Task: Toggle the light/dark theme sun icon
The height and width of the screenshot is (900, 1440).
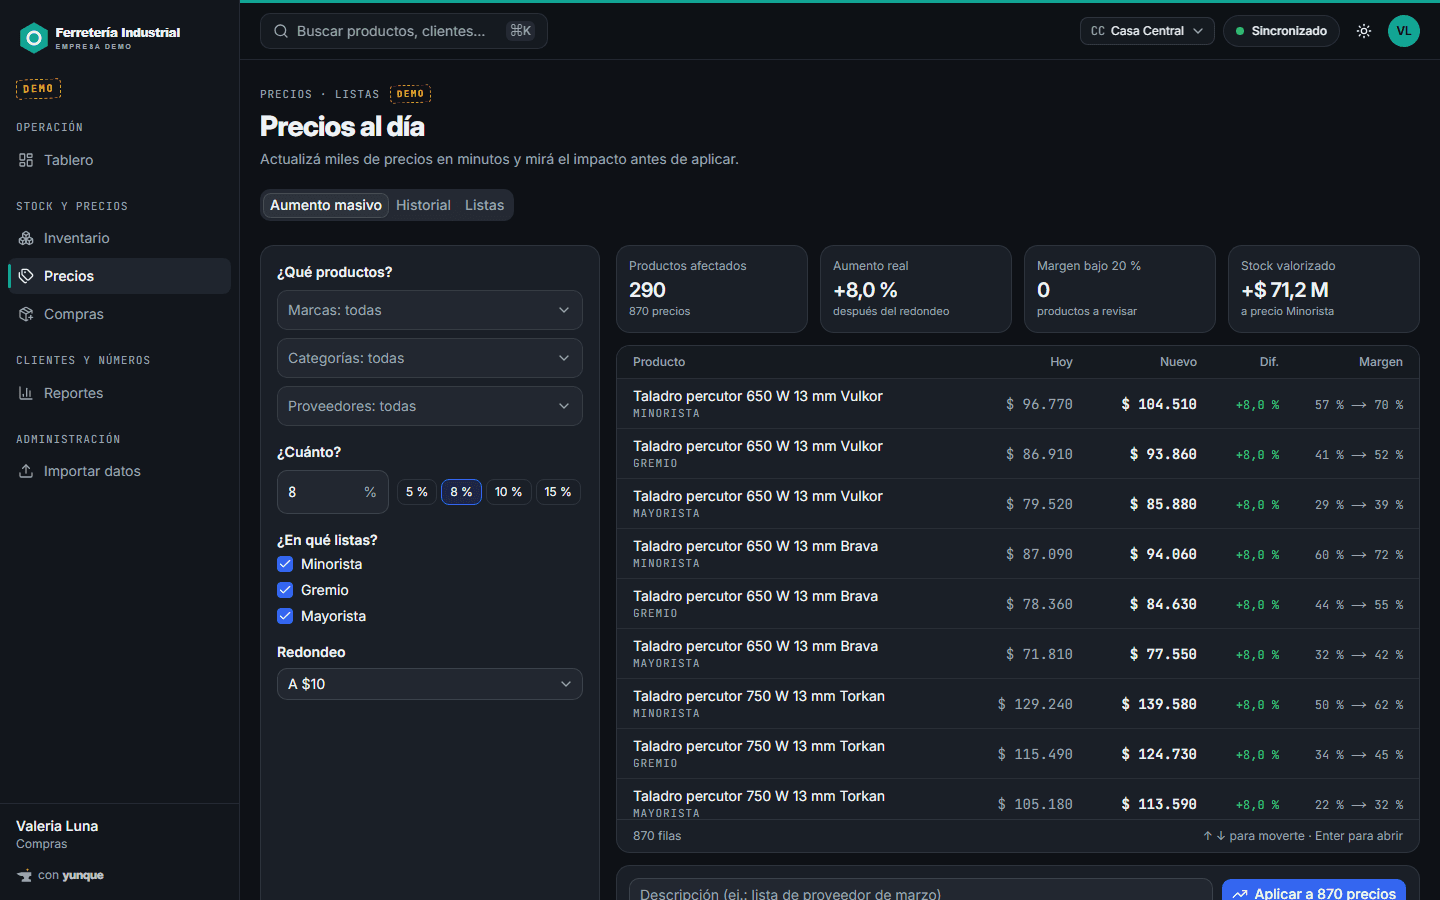Action: 1364,31
